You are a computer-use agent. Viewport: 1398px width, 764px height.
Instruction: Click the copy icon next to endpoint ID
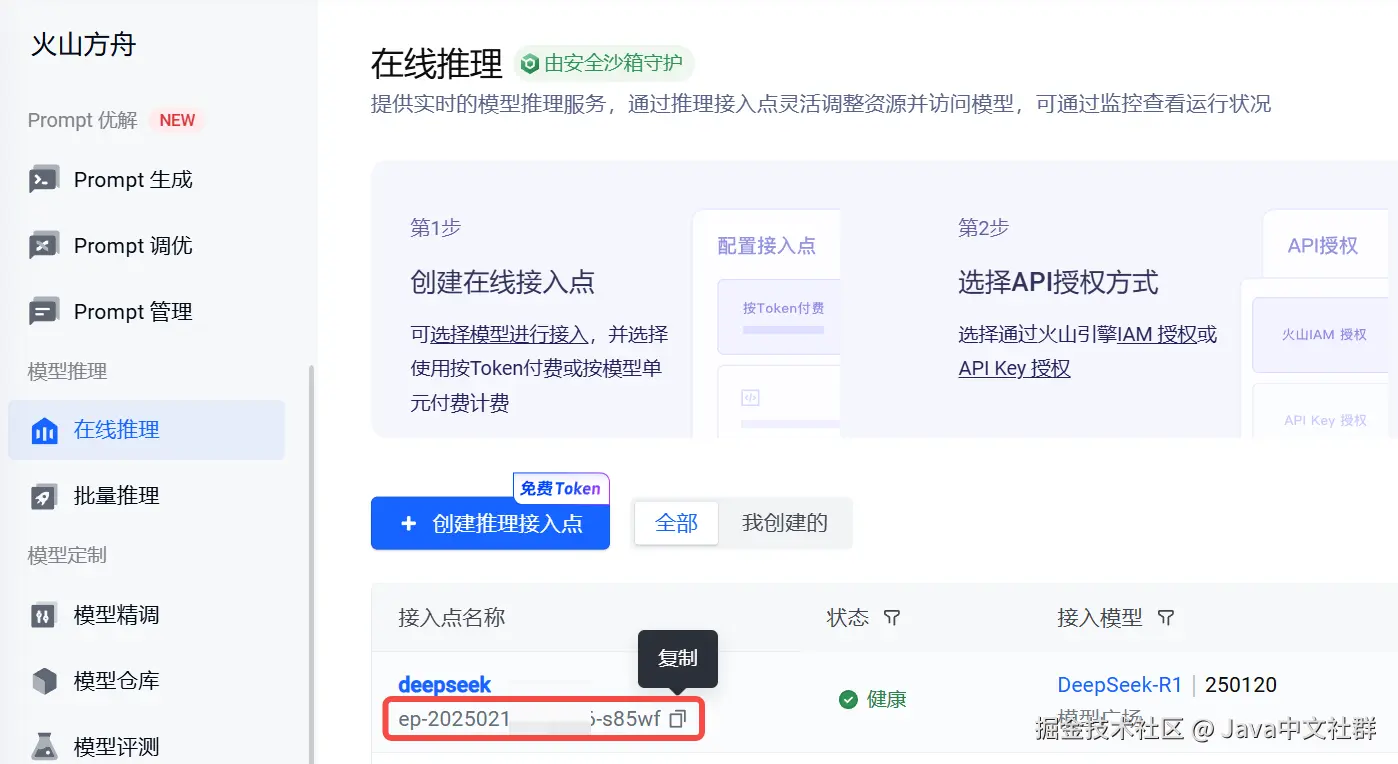pos(678,718)
